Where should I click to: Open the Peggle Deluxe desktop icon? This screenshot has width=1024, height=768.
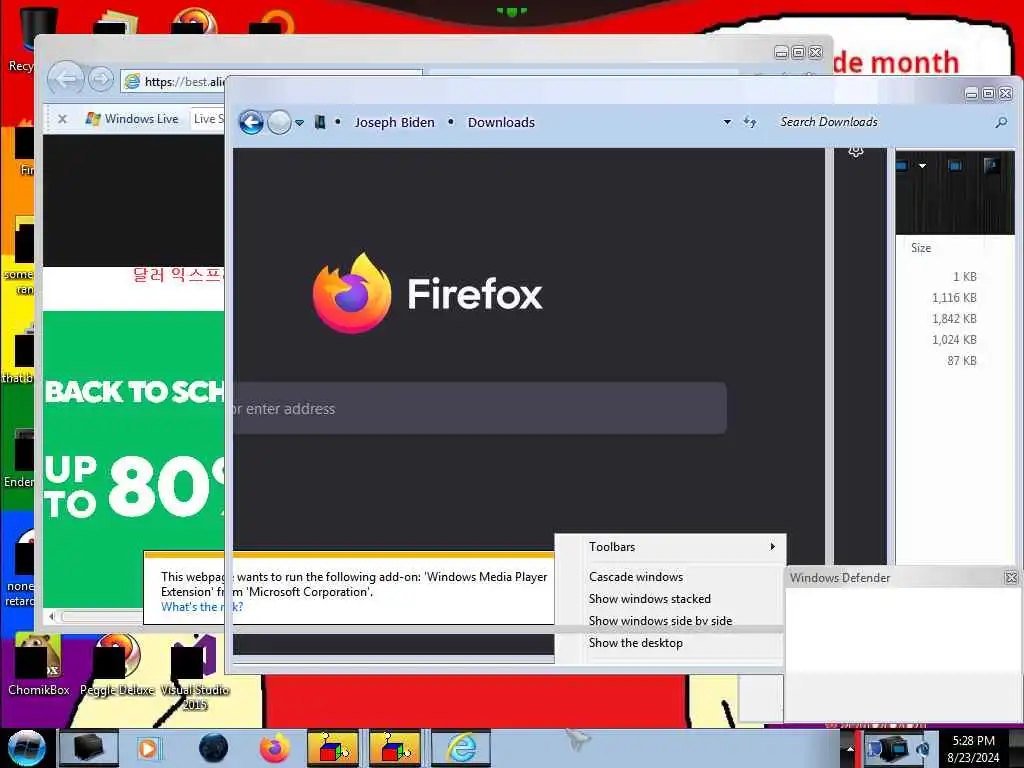pos(117,665)
